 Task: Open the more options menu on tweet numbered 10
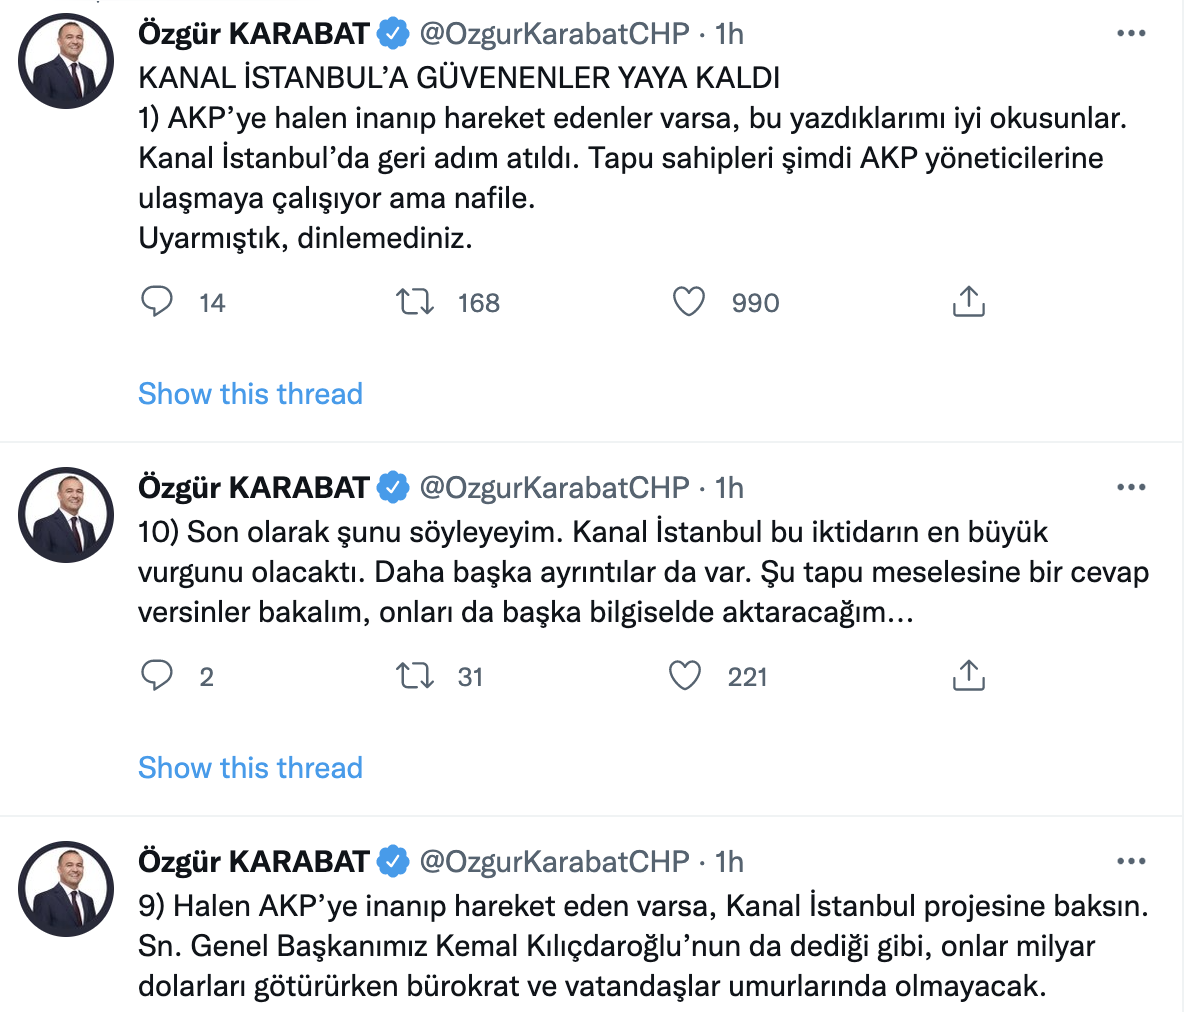1130,486
